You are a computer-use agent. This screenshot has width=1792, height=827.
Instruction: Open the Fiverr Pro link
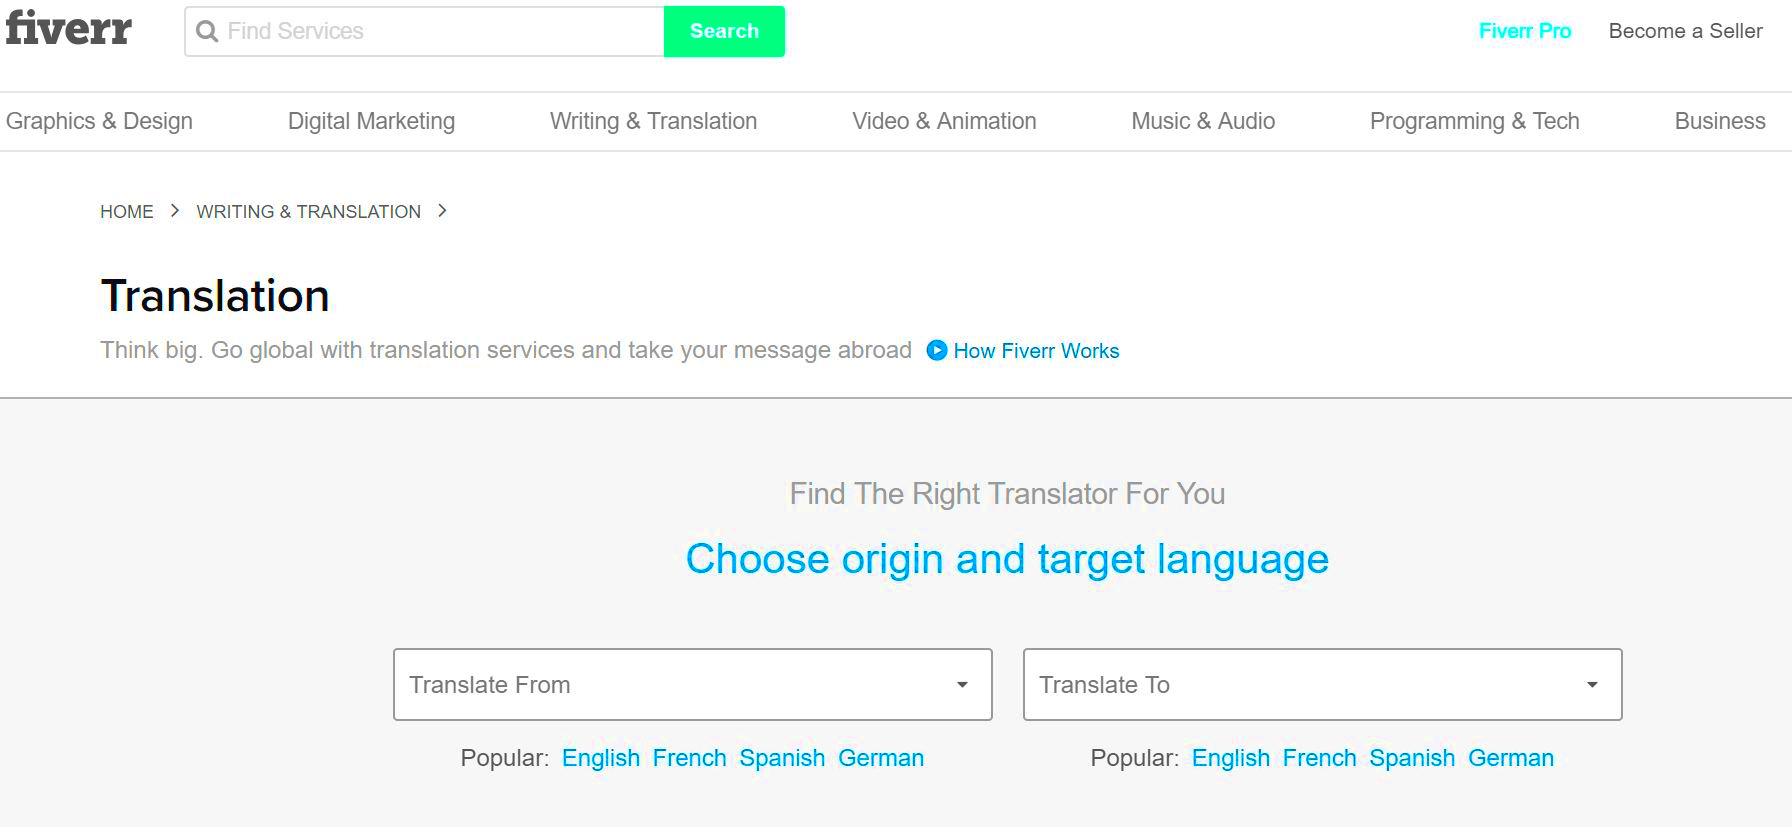pyautogui.click(x=1525, y=31)
